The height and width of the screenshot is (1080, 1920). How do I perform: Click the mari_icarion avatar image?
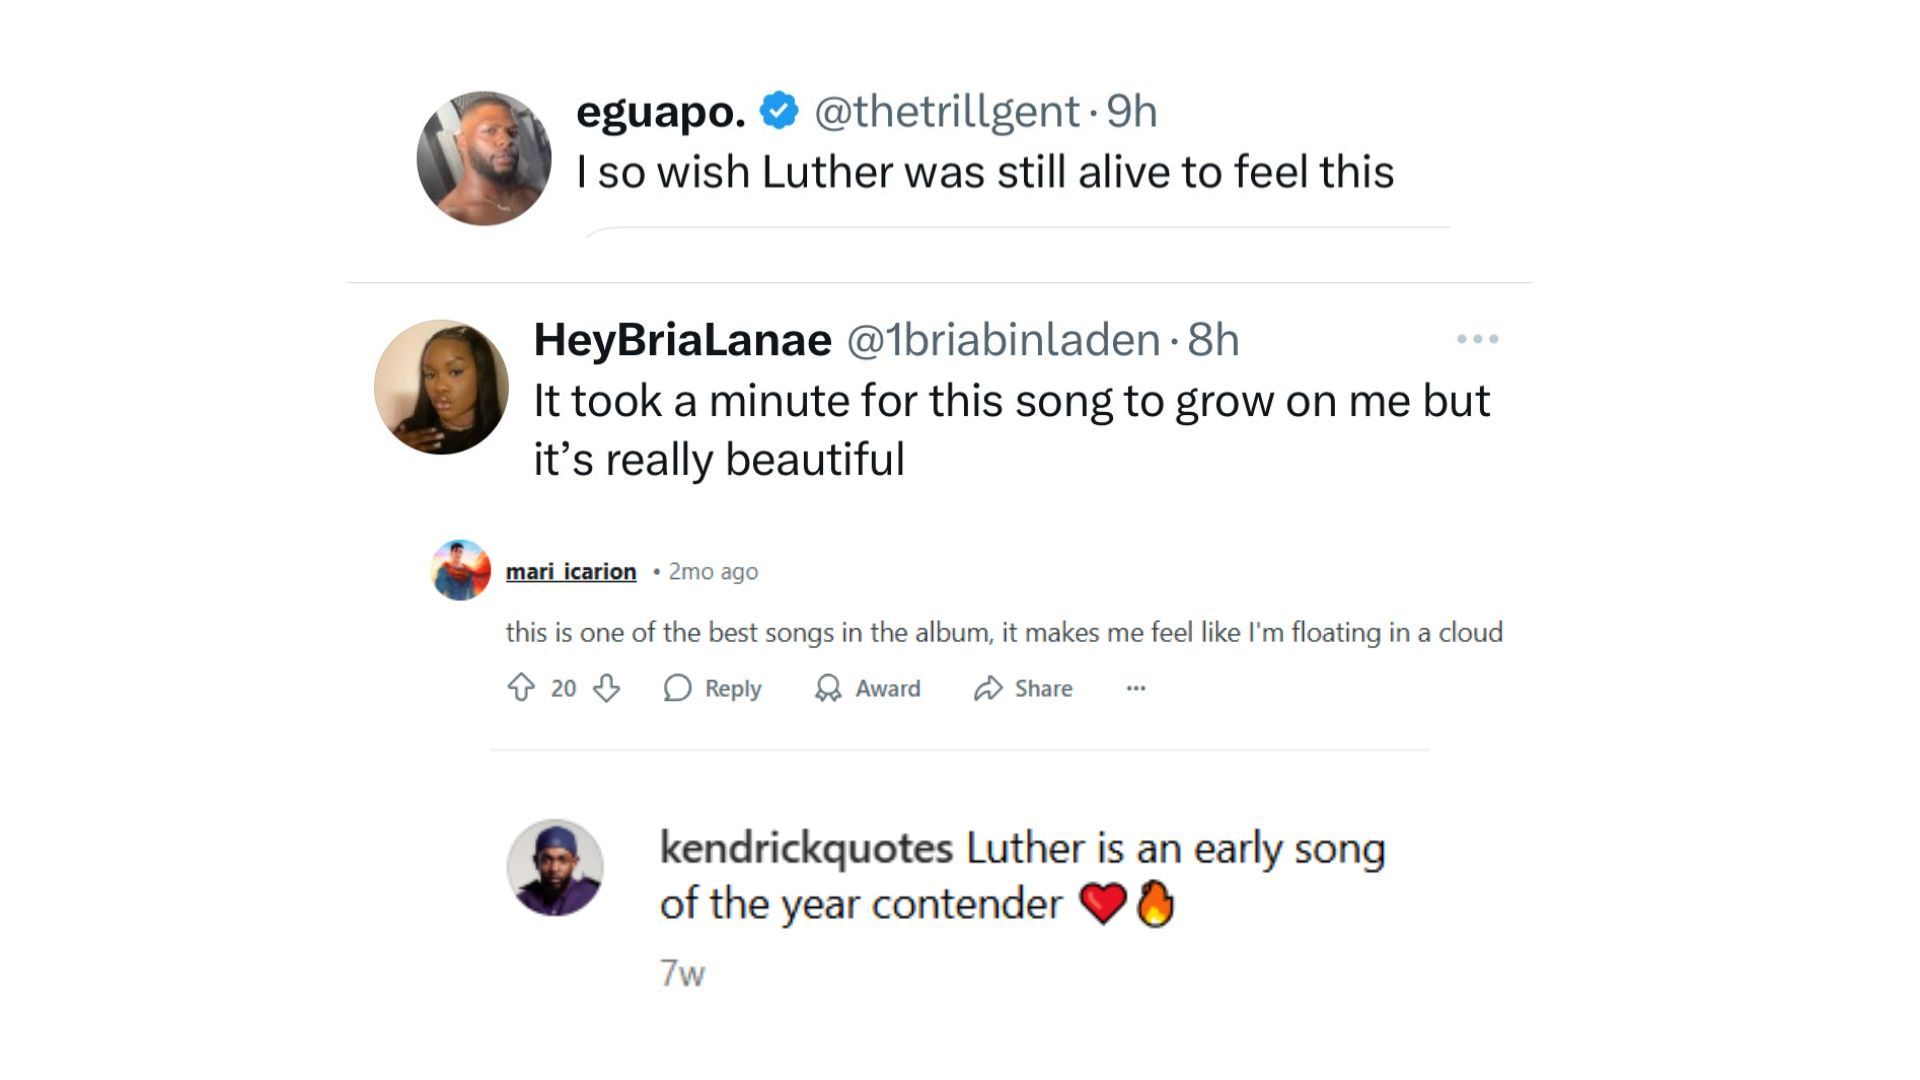(x=460, y=570)
